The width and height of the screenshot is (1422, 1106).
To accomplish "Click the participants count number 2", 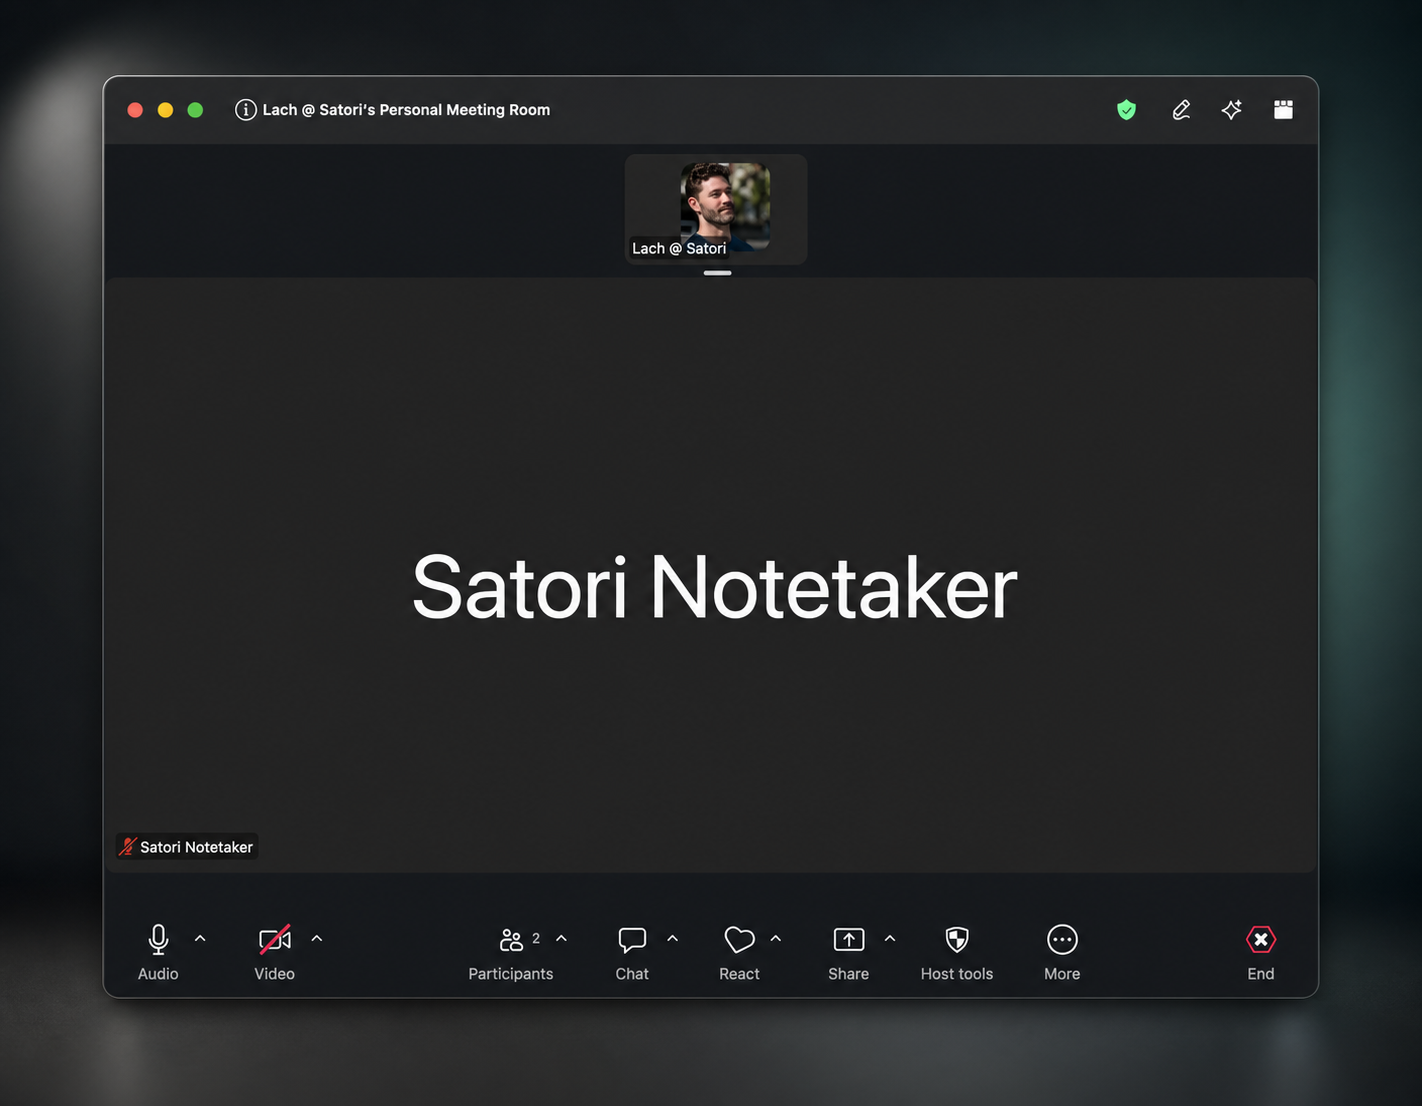I will coord(536,938).
